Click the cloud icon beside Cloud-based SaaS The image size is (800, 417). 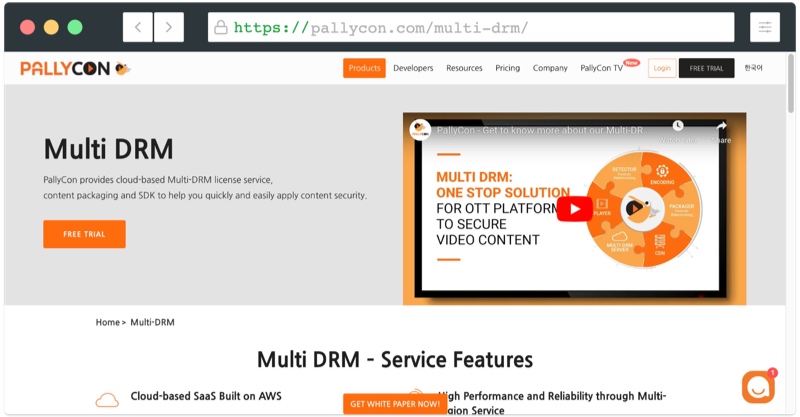tap(107, 400)
